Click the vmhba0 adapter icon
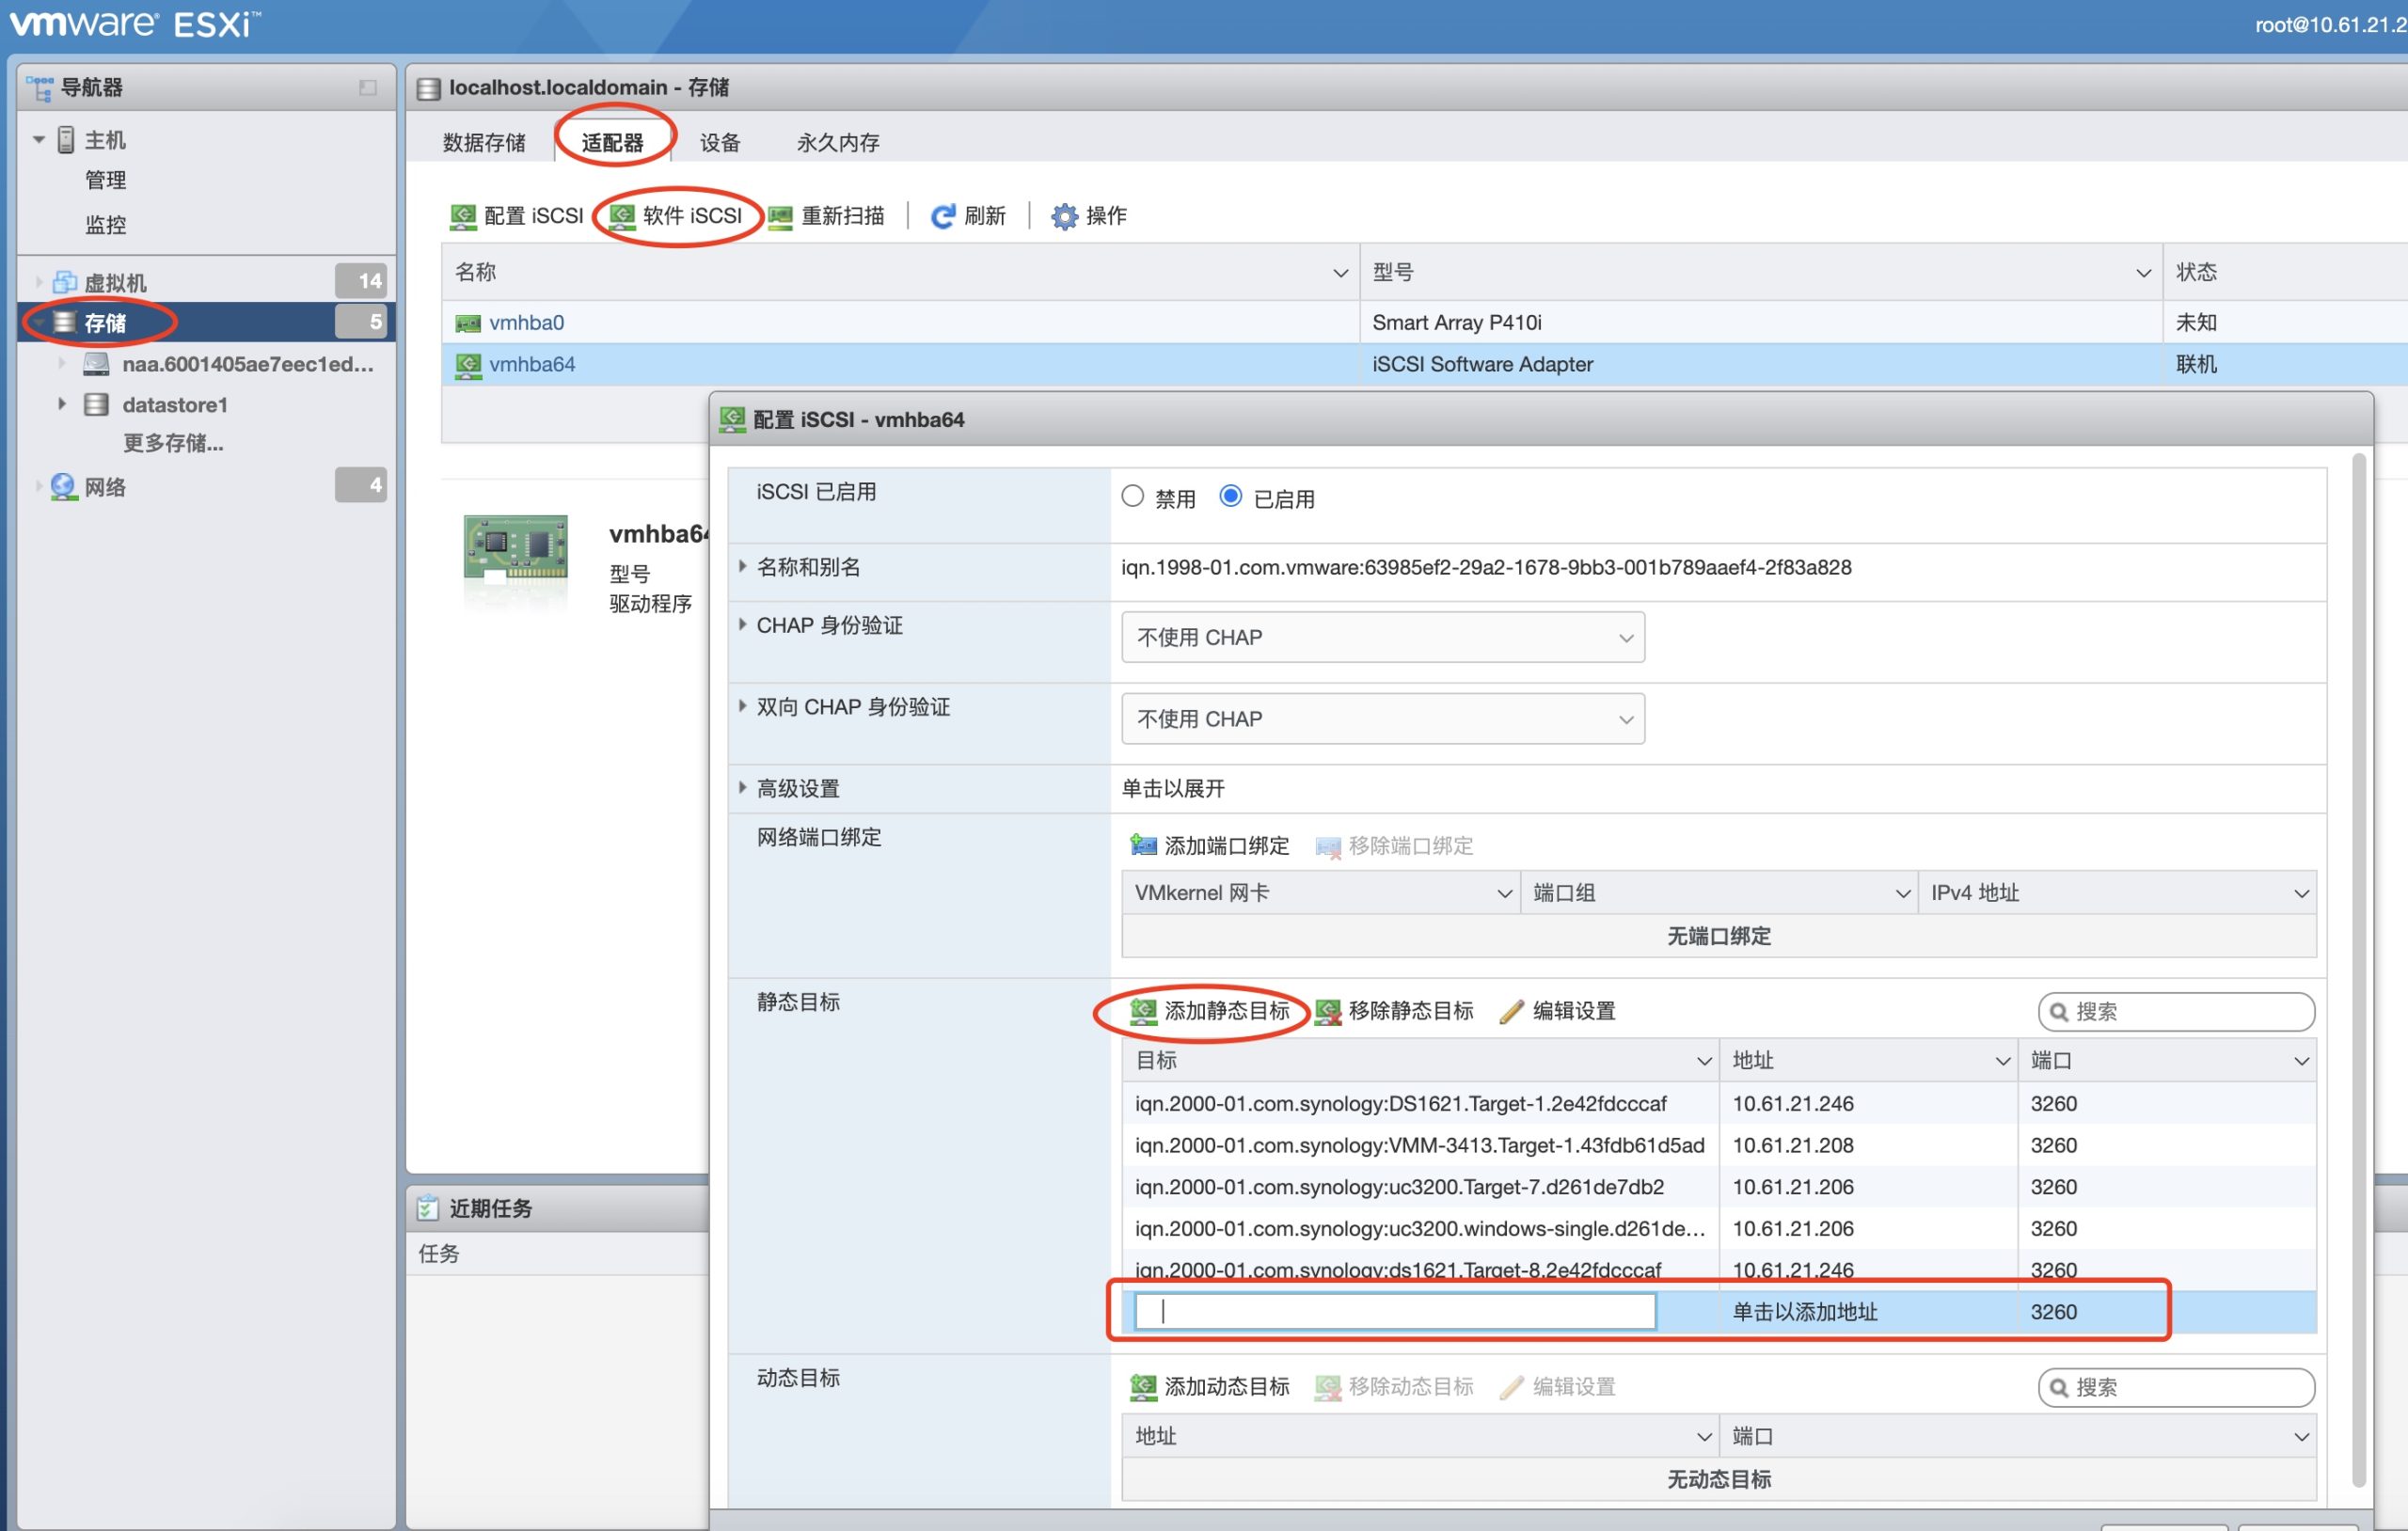 [x=468, y=323]
